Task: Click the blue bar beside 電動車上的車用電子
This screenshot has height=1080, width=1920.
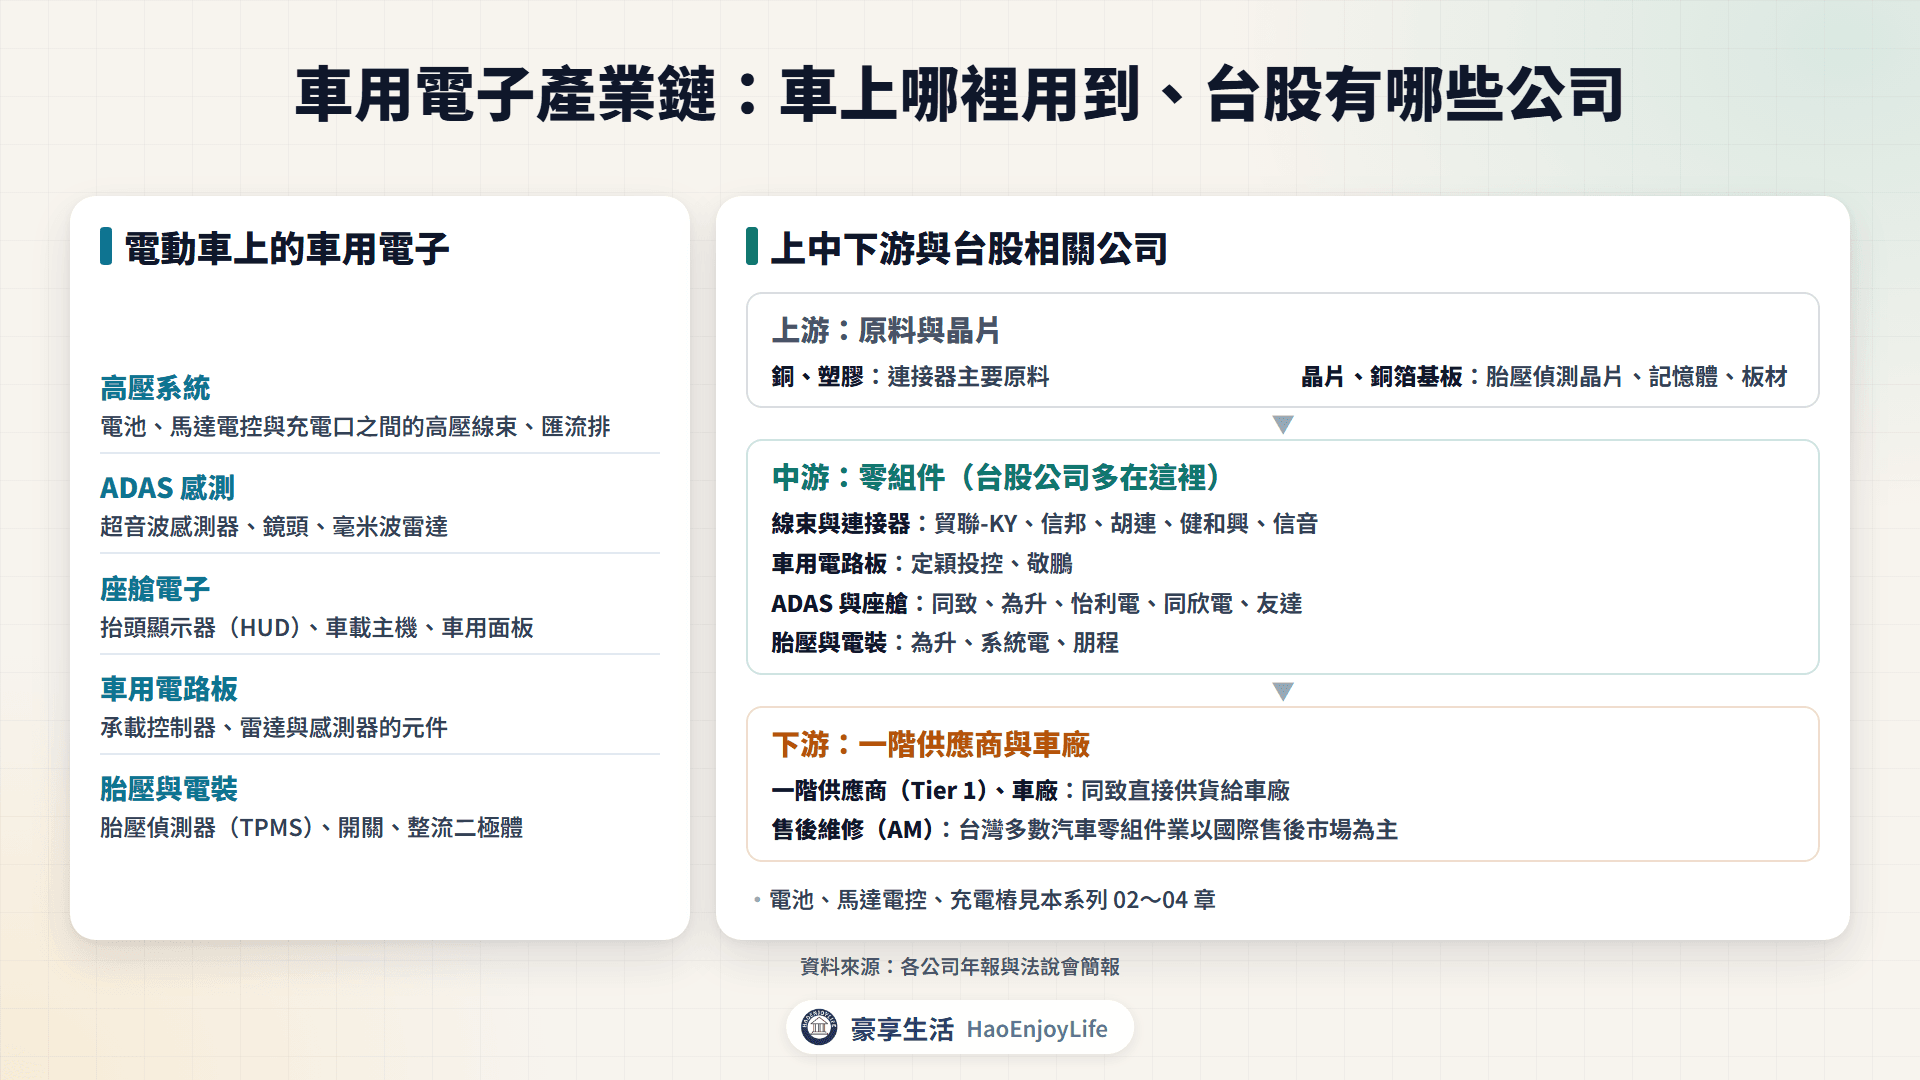Action: (106, 246)
